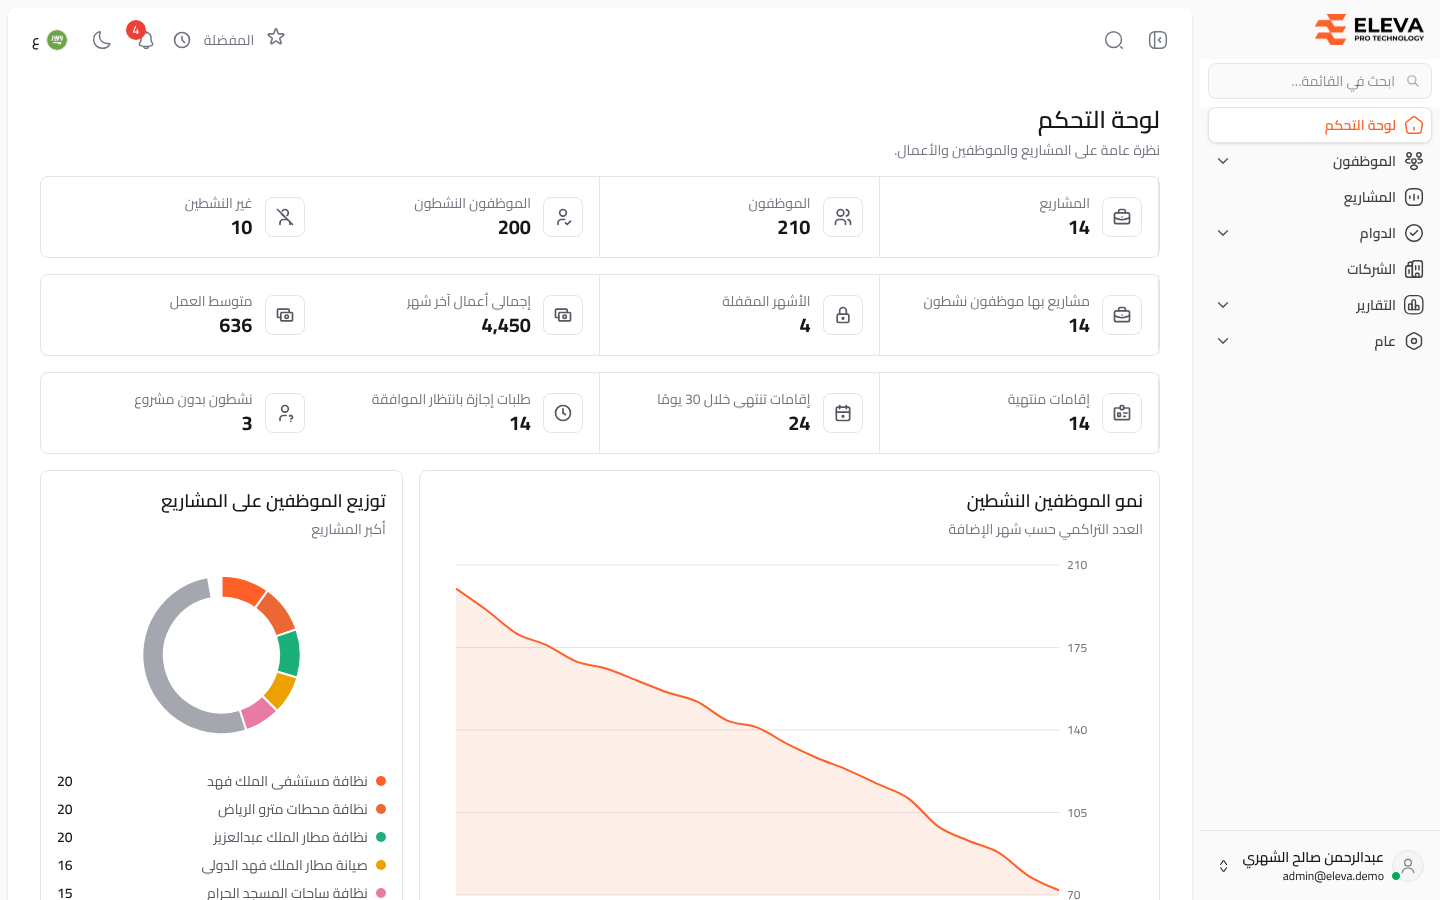The width and height of the screenshot is (1440, 900).
Task: Click the briefcase icon on the المشاريع card
Action: click(1122, 217)
